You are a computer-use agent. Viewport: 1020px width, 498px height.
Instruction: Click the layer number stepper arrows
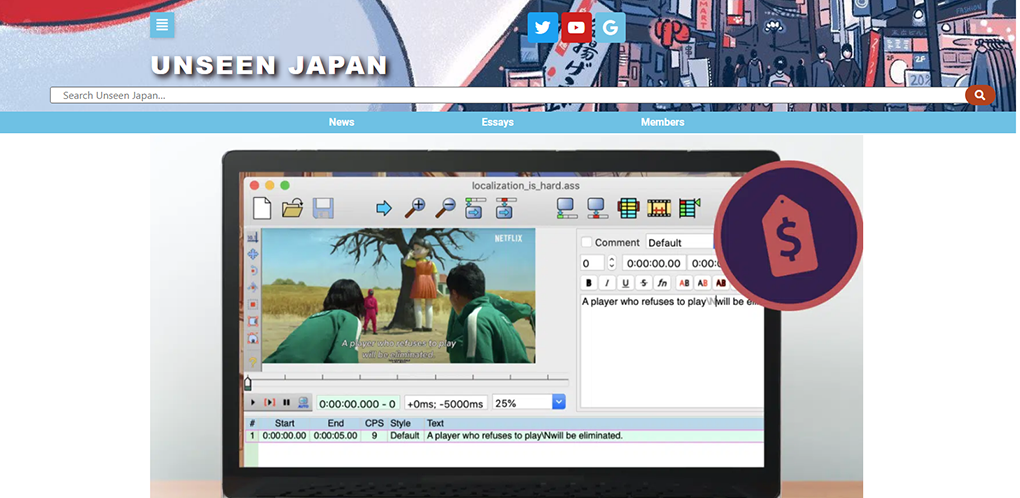coord(611,263)
